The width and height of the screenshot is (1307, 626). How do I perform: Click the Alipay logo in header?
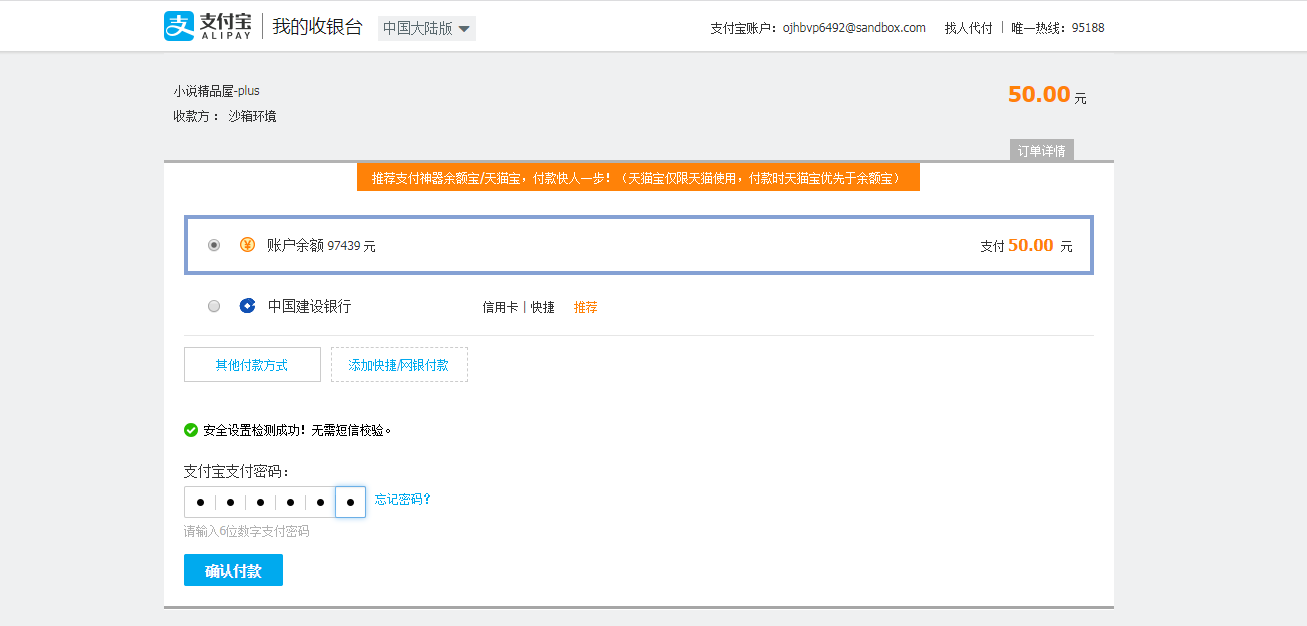coord(207,27)
